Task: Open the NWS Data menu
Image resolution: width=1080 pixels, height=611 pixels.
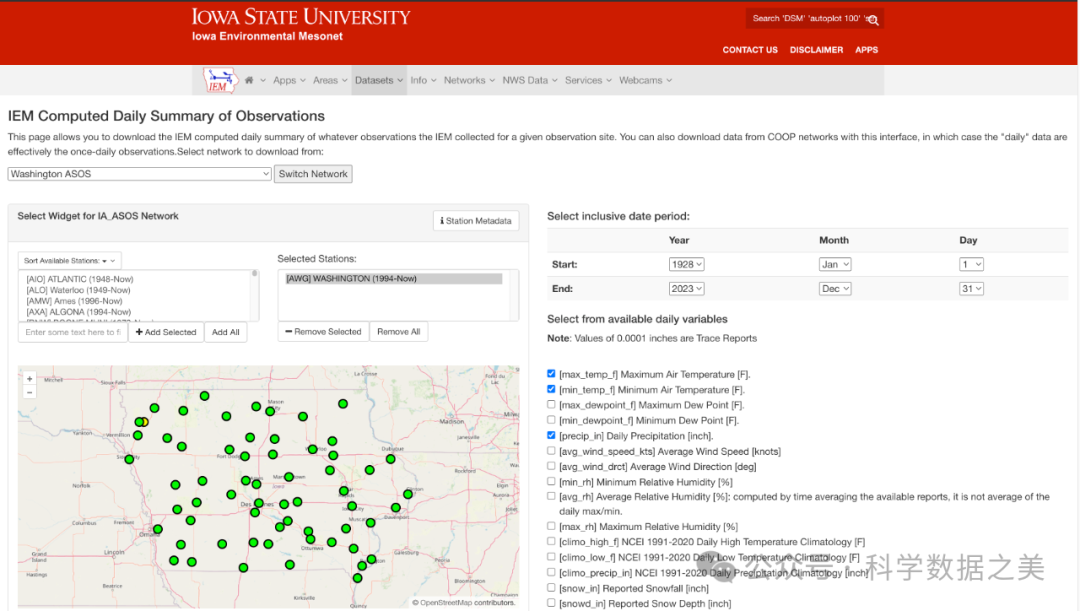Action: click(x=530, y=80)
